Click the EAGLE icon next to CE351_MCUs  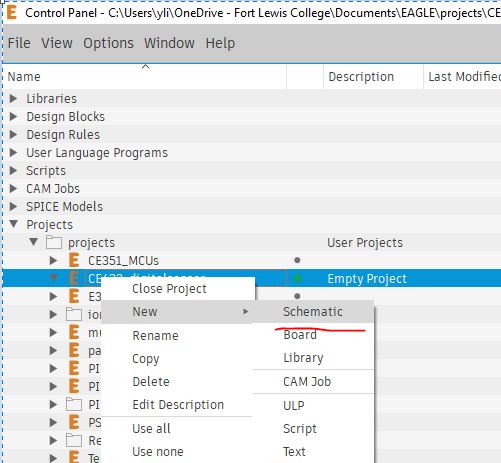(x=74, y=260)
